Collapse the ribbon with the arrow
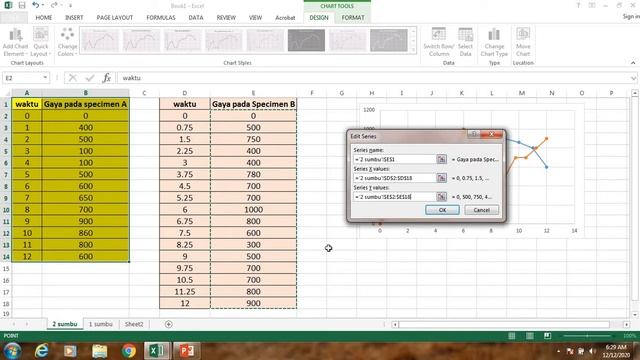 633,63
